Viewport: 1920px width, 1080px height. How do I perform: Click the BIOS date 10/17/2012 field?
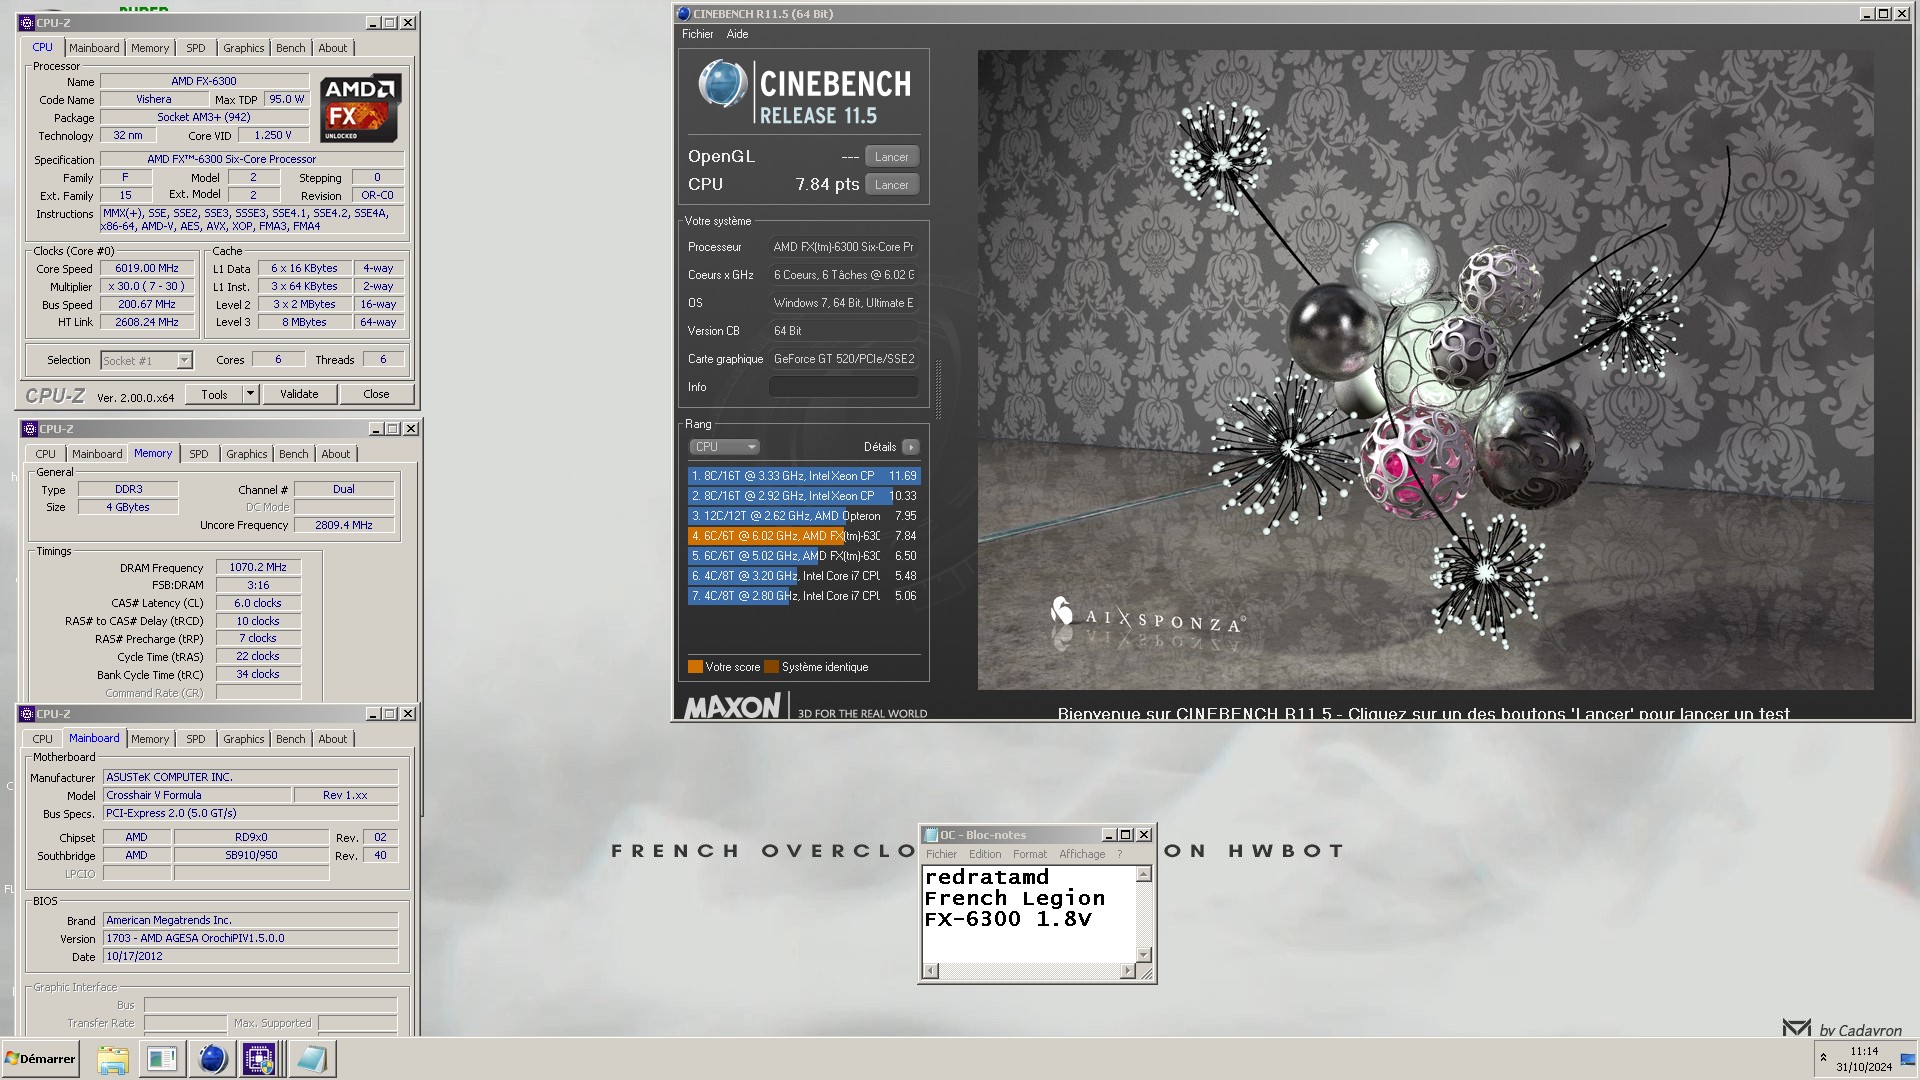pos(250,957)
